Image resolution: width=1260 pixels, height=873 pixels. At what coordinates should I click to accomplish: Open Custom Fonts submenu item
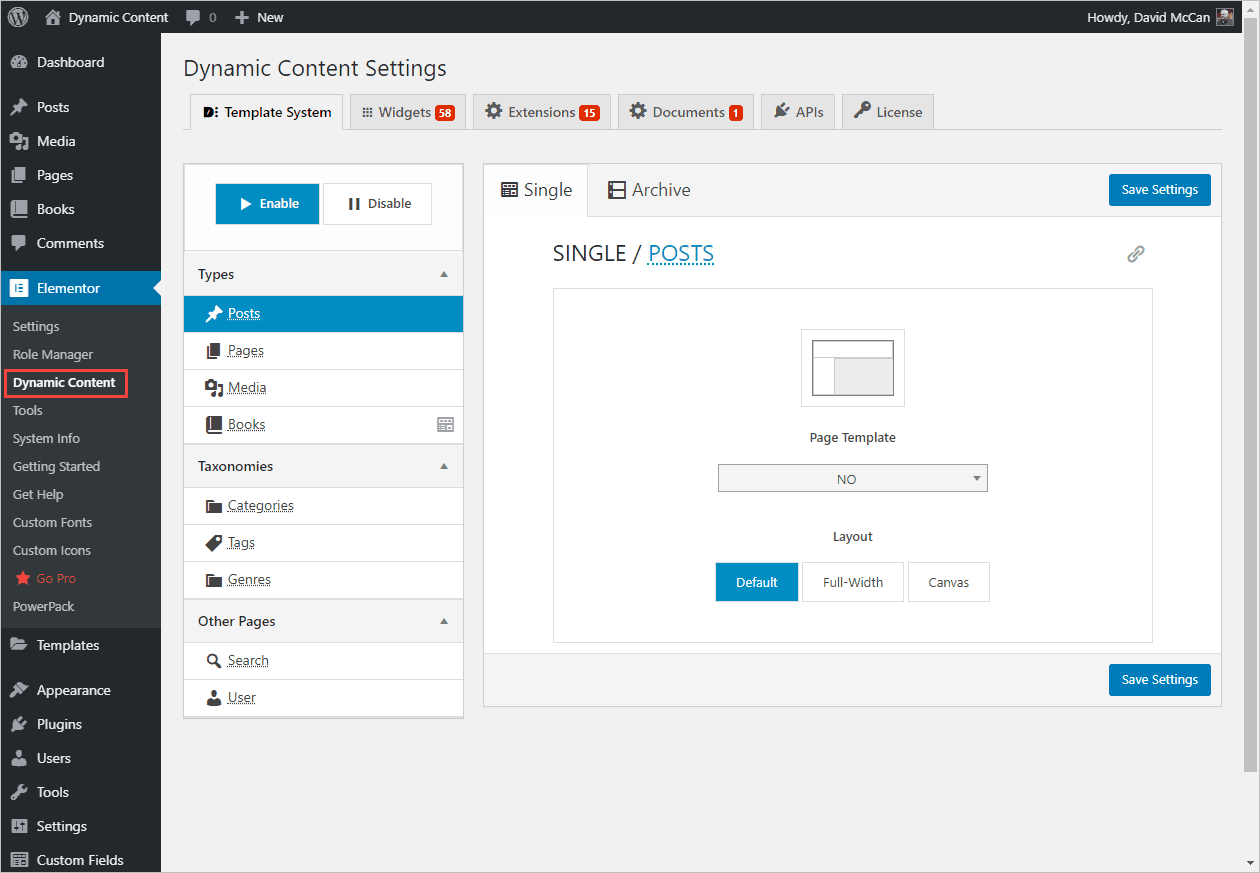[x=52, y=522]
